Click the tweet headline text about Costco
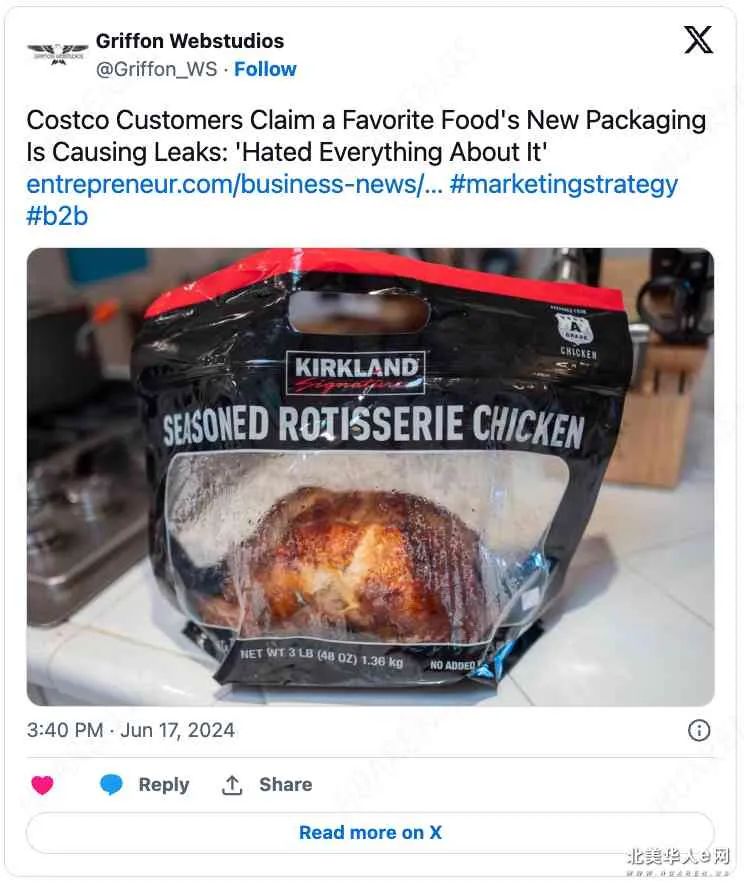The width and height of the screenshot is (744, 884). coord(366,136)
